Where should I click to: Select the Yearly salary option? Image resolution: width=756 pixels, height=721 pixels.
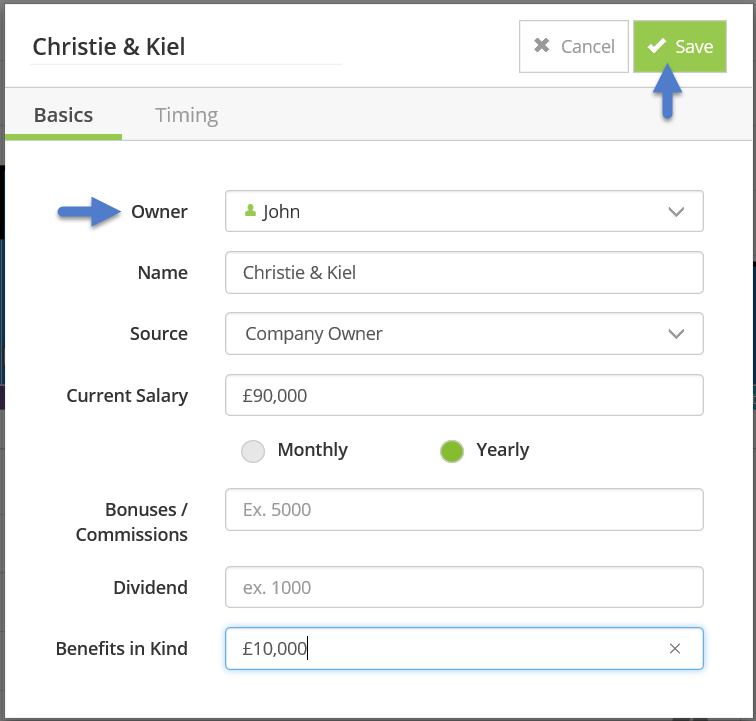tap(452, 451)
